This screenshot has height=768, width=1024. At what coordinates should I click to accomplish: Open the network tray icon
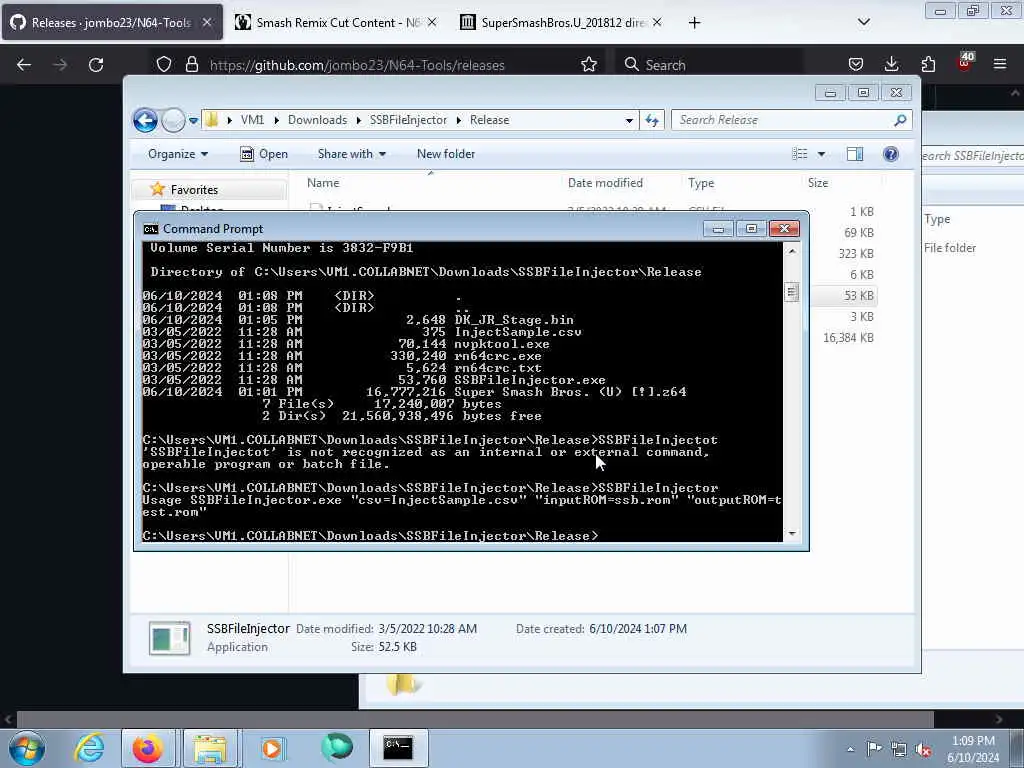pos(899,750)
